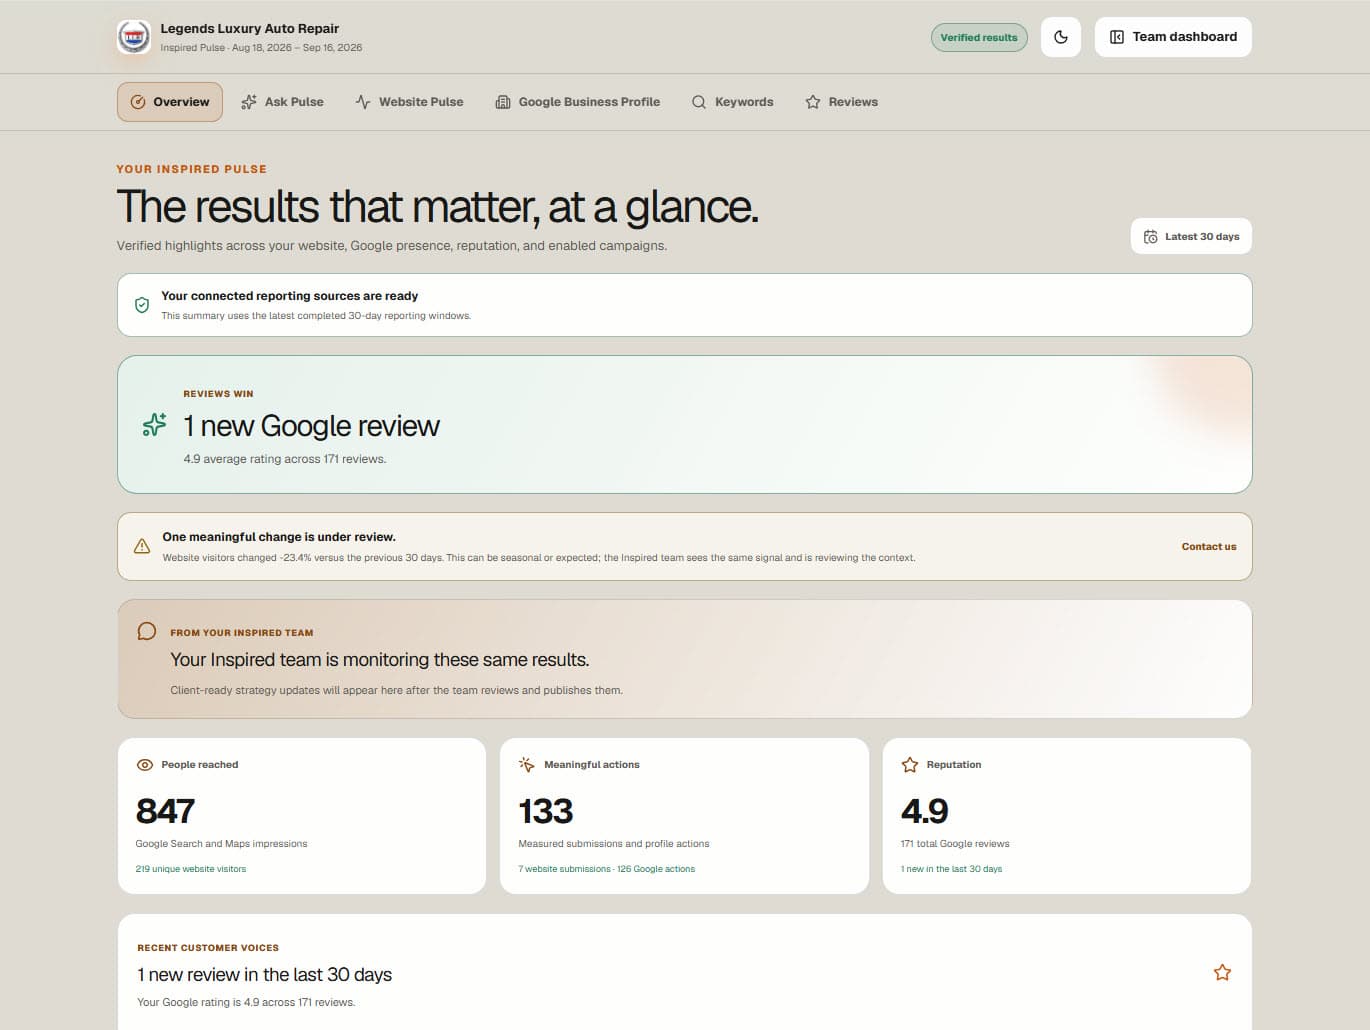Switch to the Reviews tab
Viewport: 1370px width, 1030px height.
pos(842,102)
